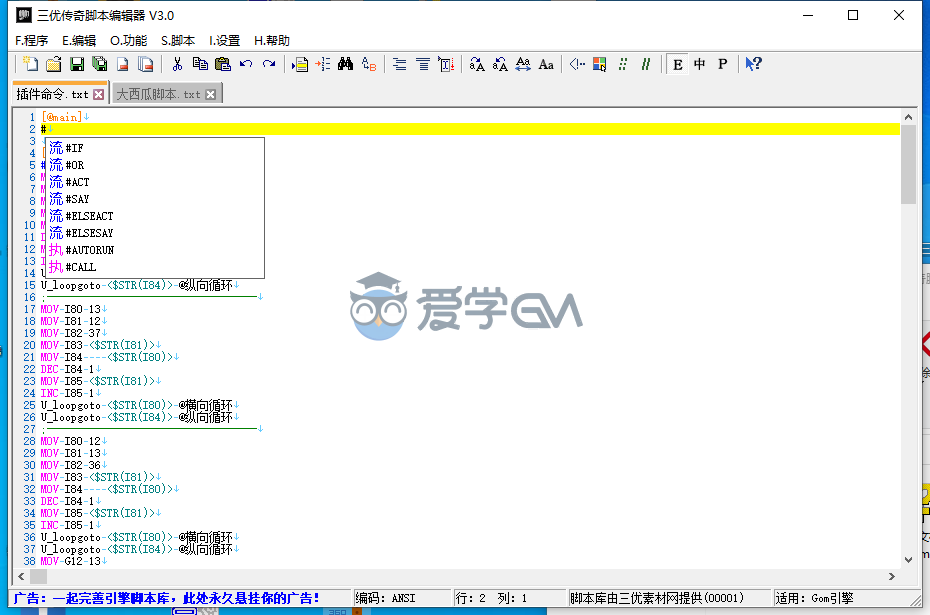Close the 插件命令.txt tab
Screen dimensions: 930x615
99,94
